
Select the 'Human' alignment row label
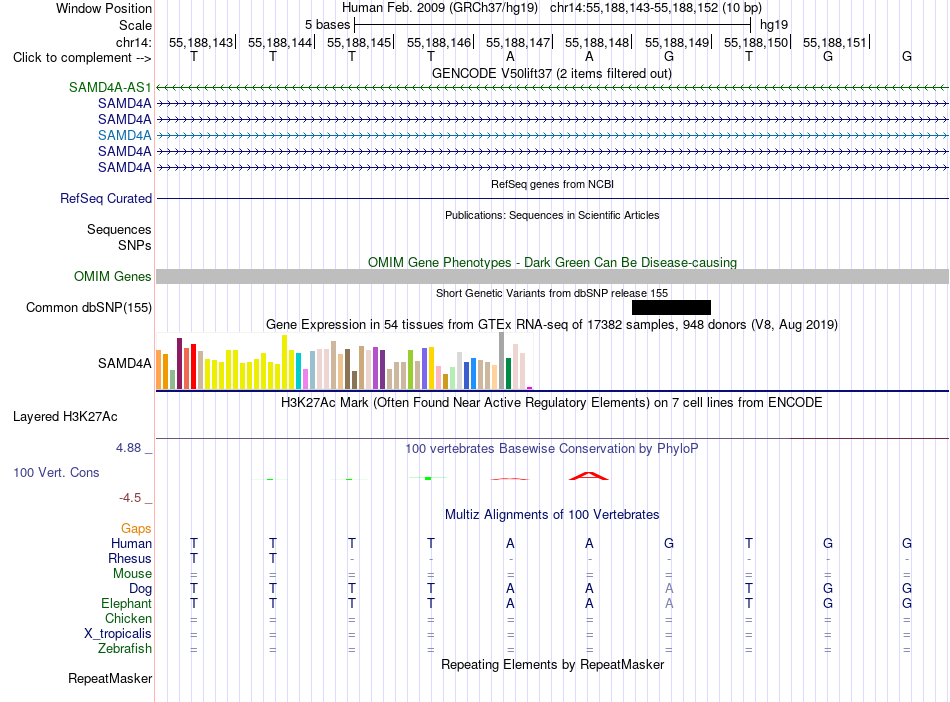(131, 543)
